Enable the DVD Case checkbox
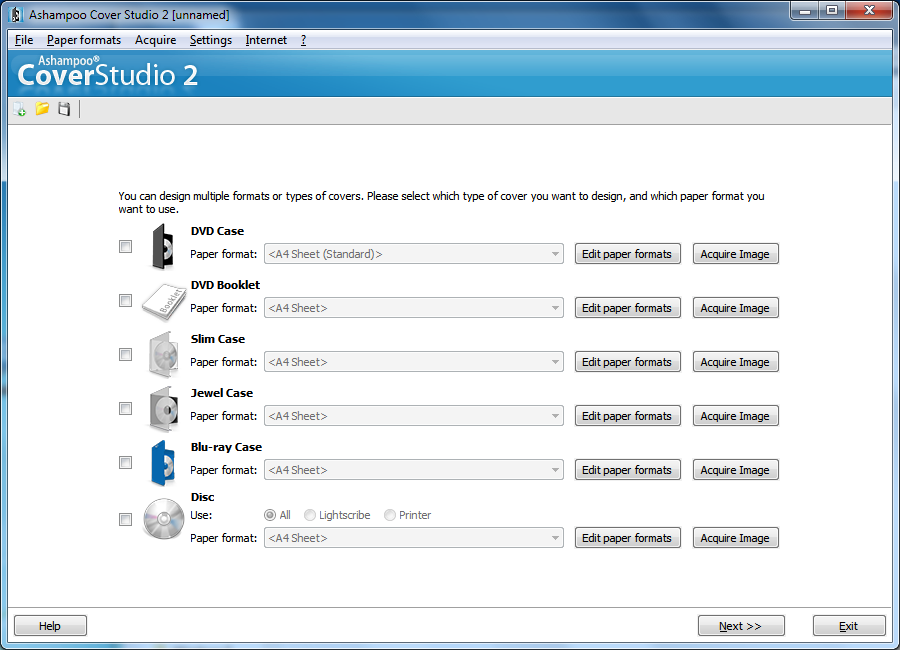 tap(125, 246)
